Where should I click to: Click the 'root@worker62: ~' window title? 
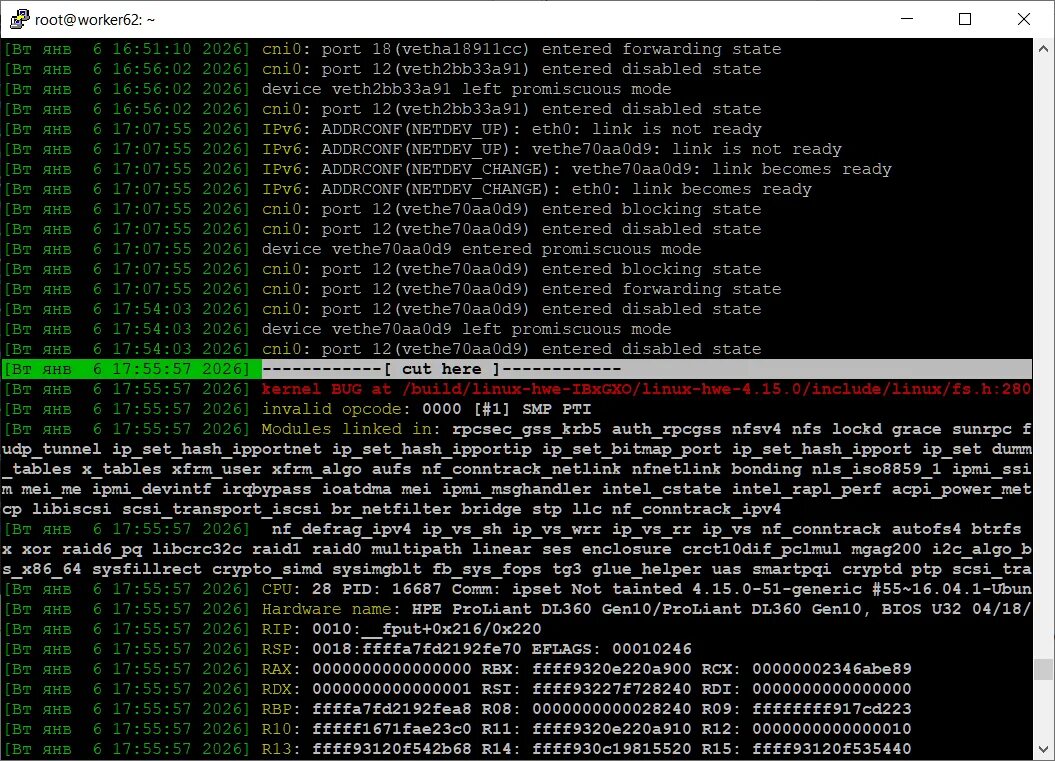point(95,20)
